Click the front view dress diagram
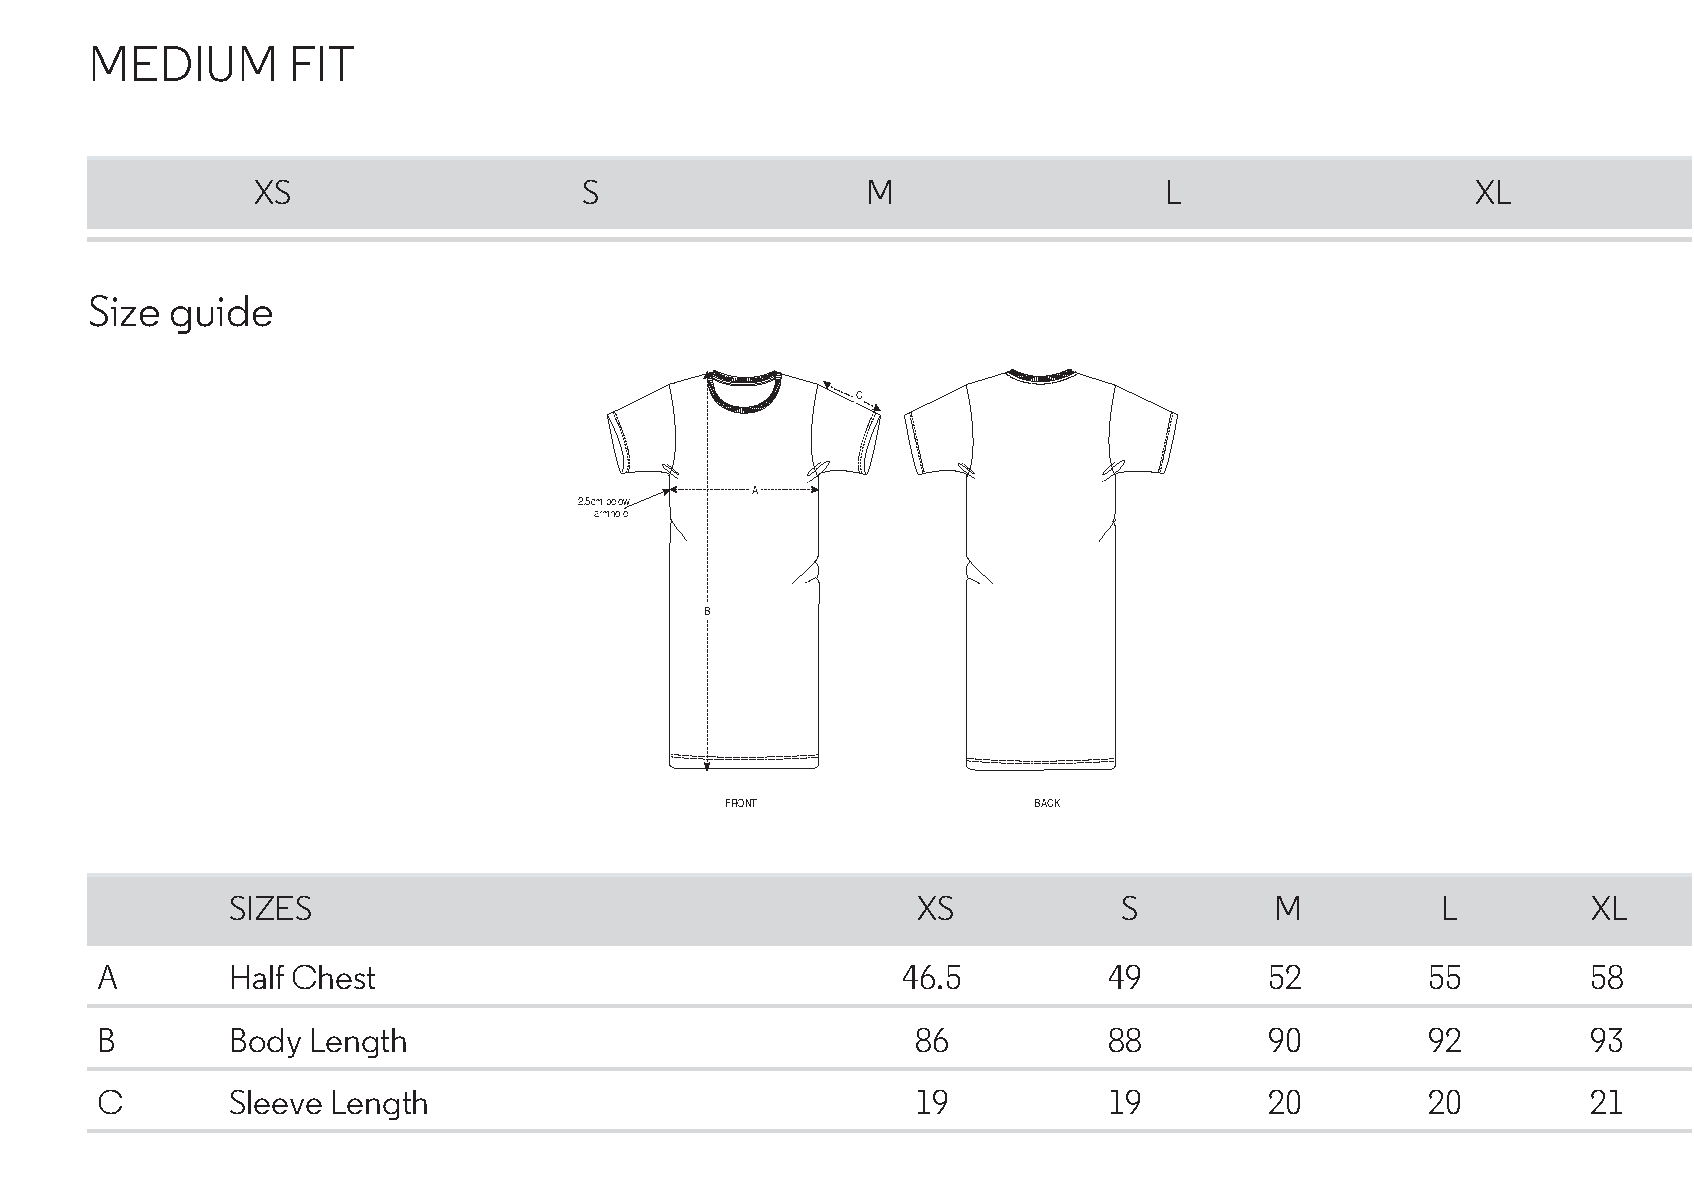1694x1181 pixels. (744, 571)
